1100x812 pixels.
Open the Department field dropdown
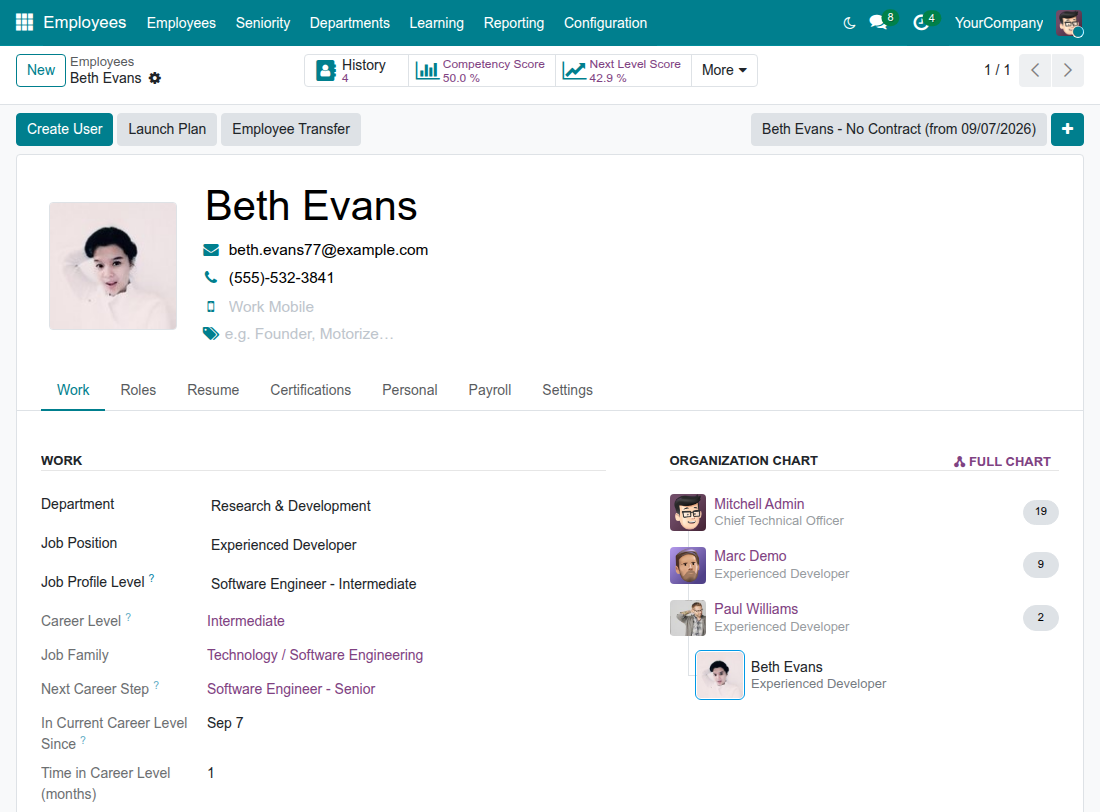(408, 506)
